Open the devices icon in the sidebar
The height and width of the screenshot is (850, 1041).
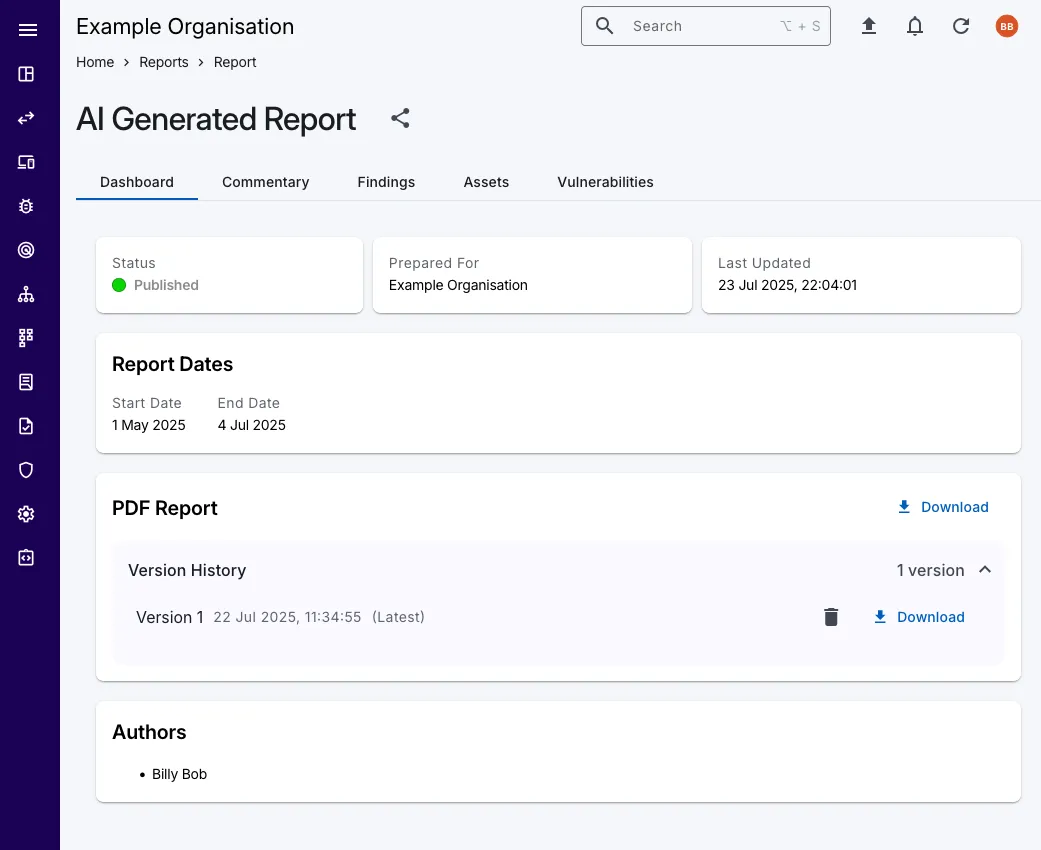point(27,162)
